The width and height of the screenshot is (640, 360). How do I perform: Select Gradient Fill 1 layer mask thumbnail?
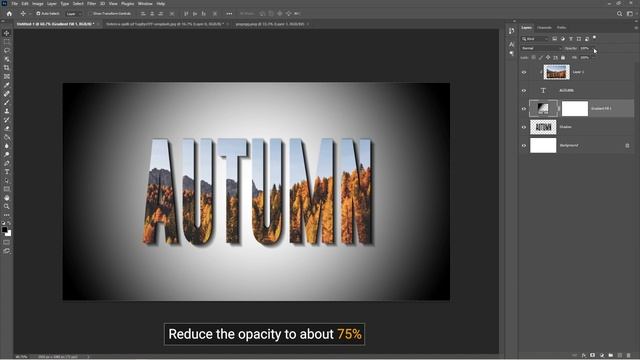coord(575,109)
